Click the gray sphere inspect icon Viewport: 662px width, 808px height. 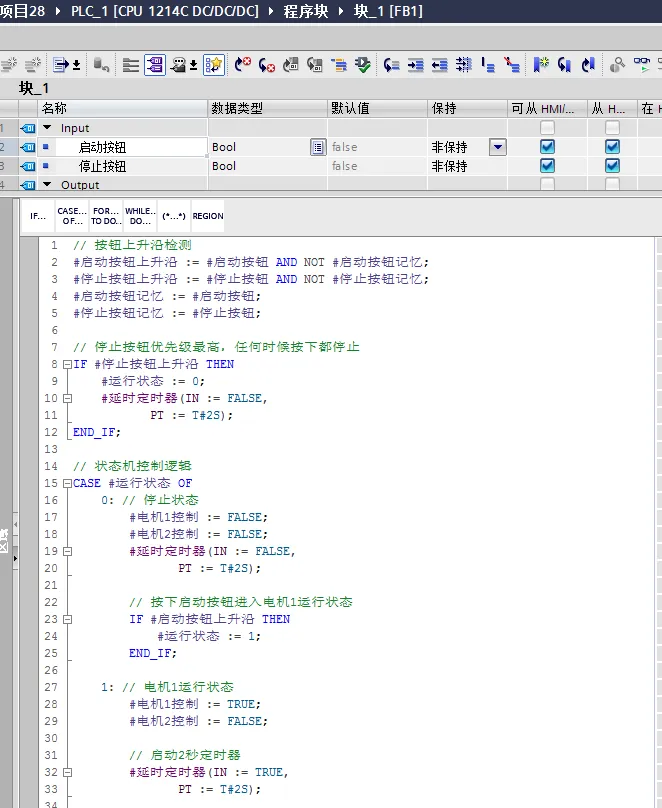click(617, 65)
